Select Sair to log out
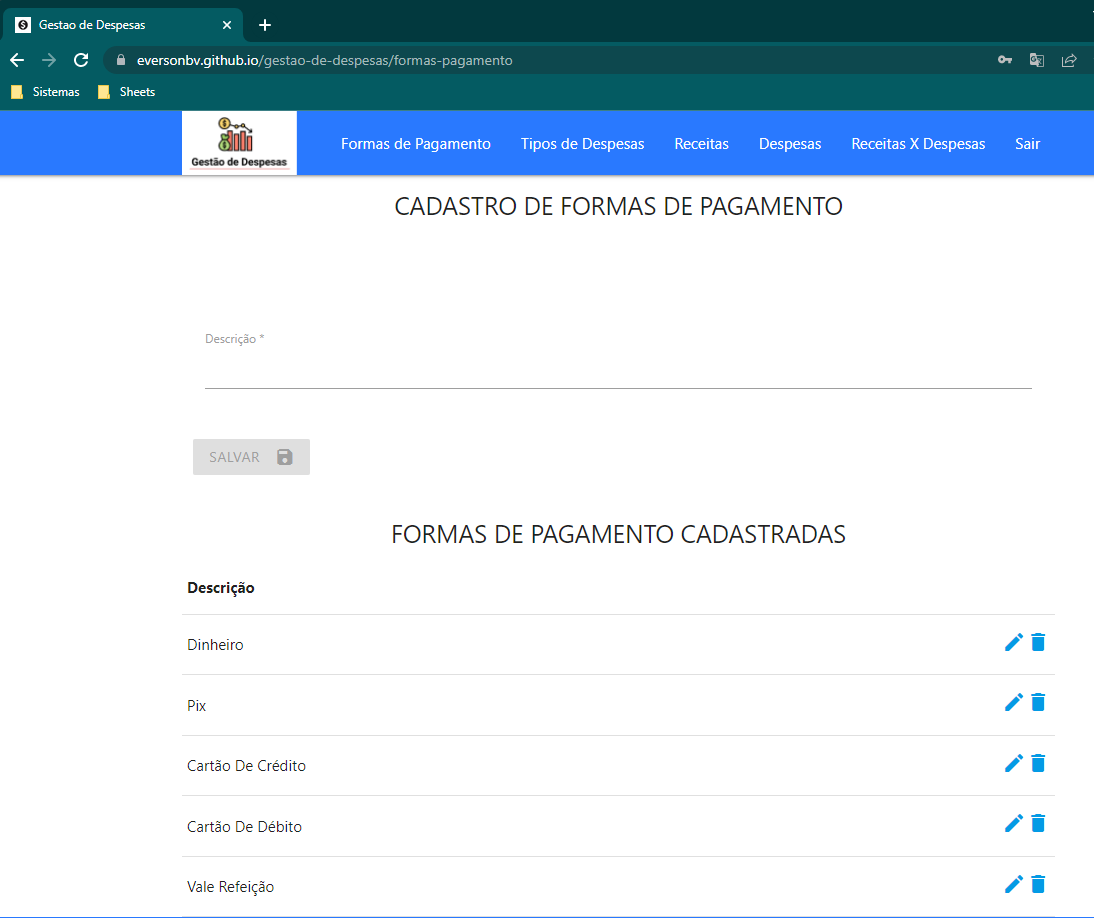 pyautogui.click(x=1027, y=143)
